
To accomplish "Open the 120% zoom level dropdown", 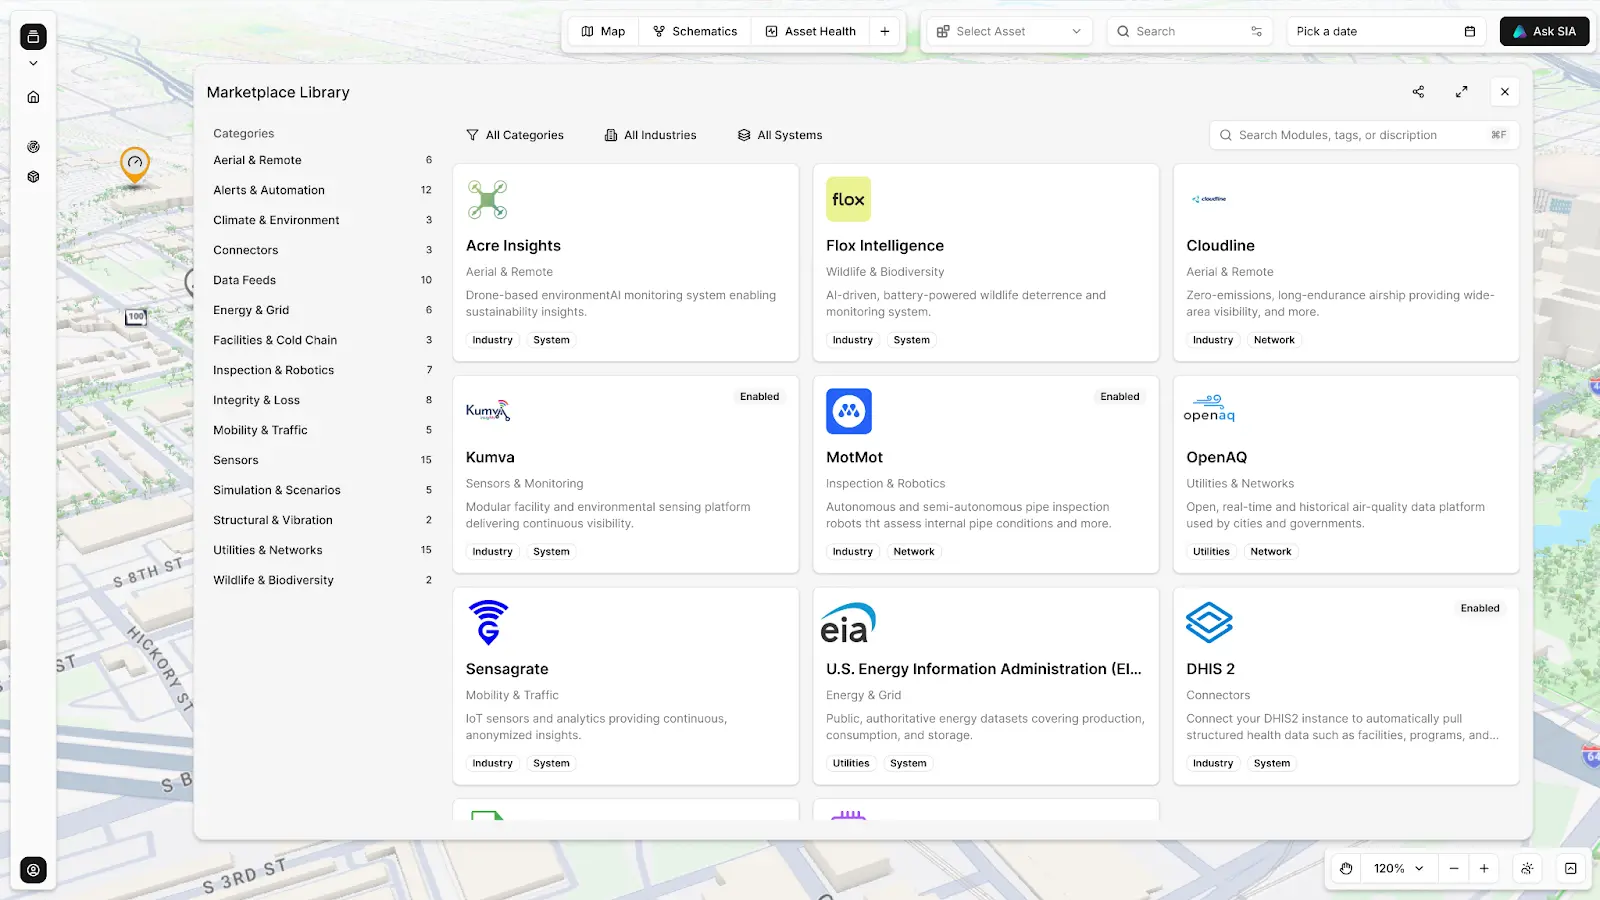I will [1397, 868].
